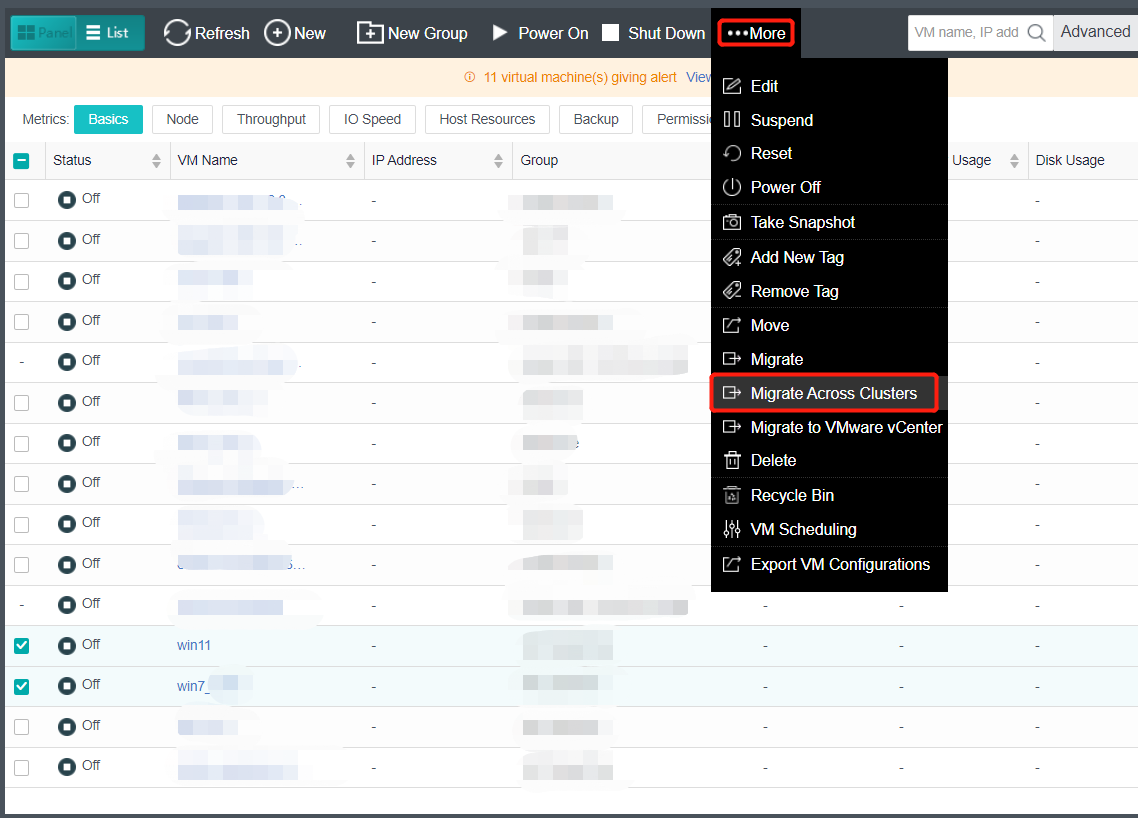The image size is (1138, 818).
Task: Click the New VM plus icon
Action: pyautogui.click(x=277, y=33)
